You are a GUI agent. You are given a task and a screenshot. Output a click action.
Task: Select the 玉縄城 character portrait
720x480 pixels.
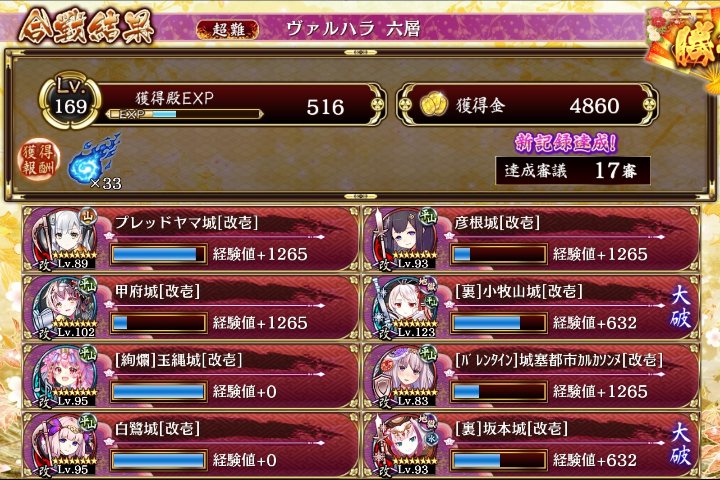click(x=65, y=376)
